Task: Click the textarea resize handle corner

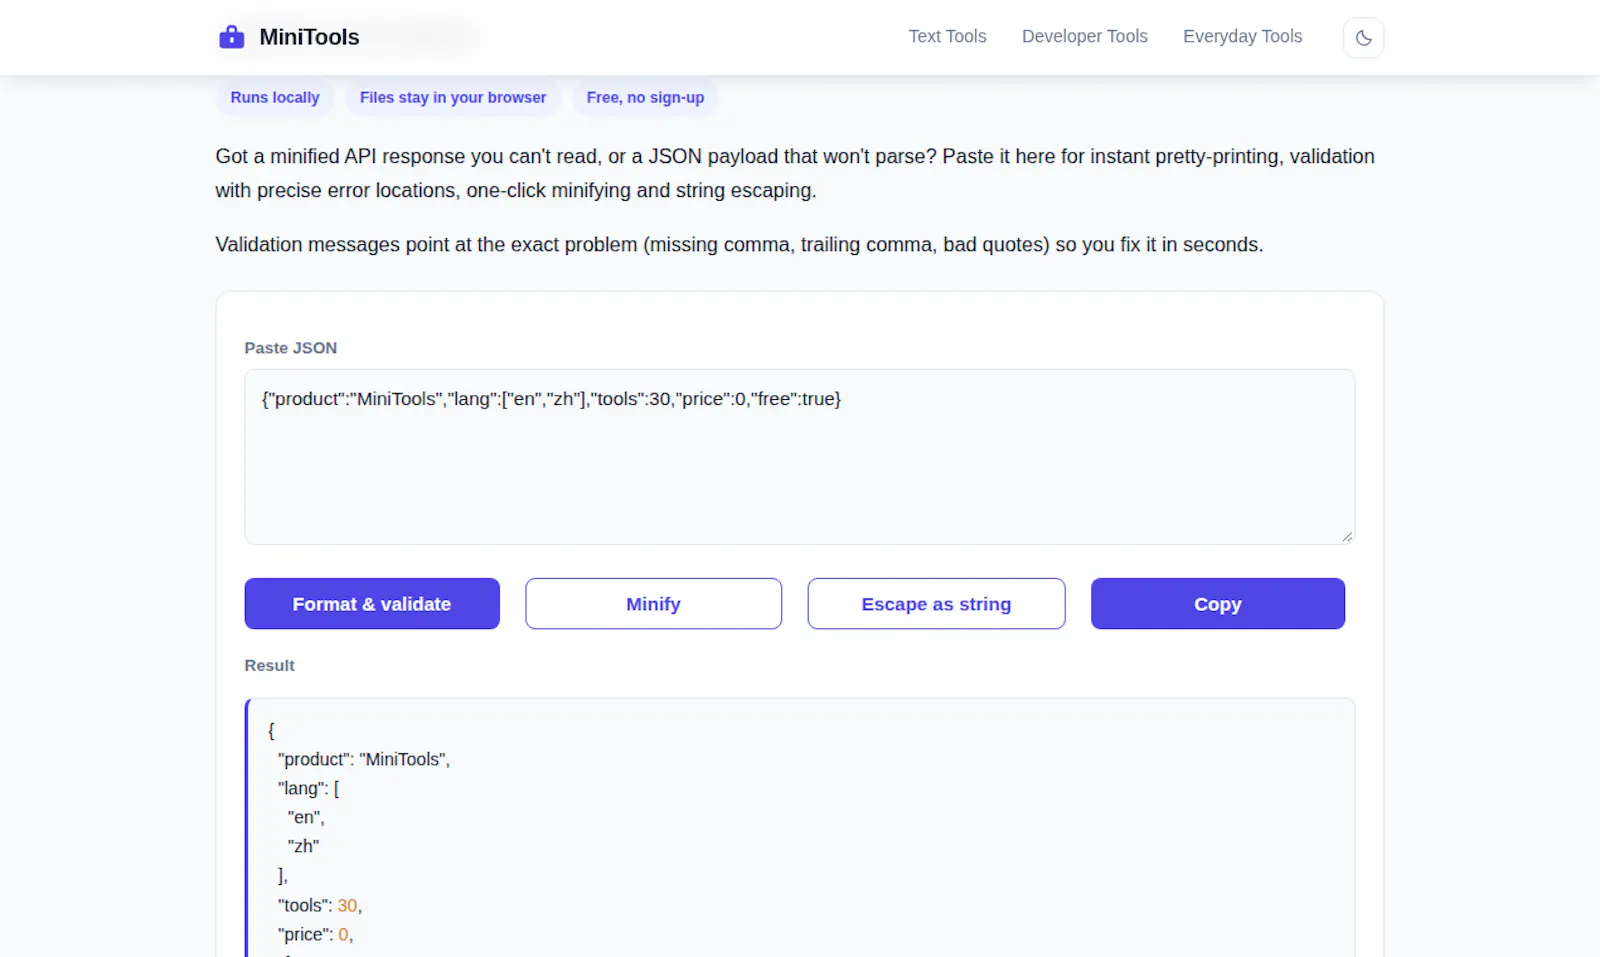Action: pyautogui.click(x=1347, y=537)
